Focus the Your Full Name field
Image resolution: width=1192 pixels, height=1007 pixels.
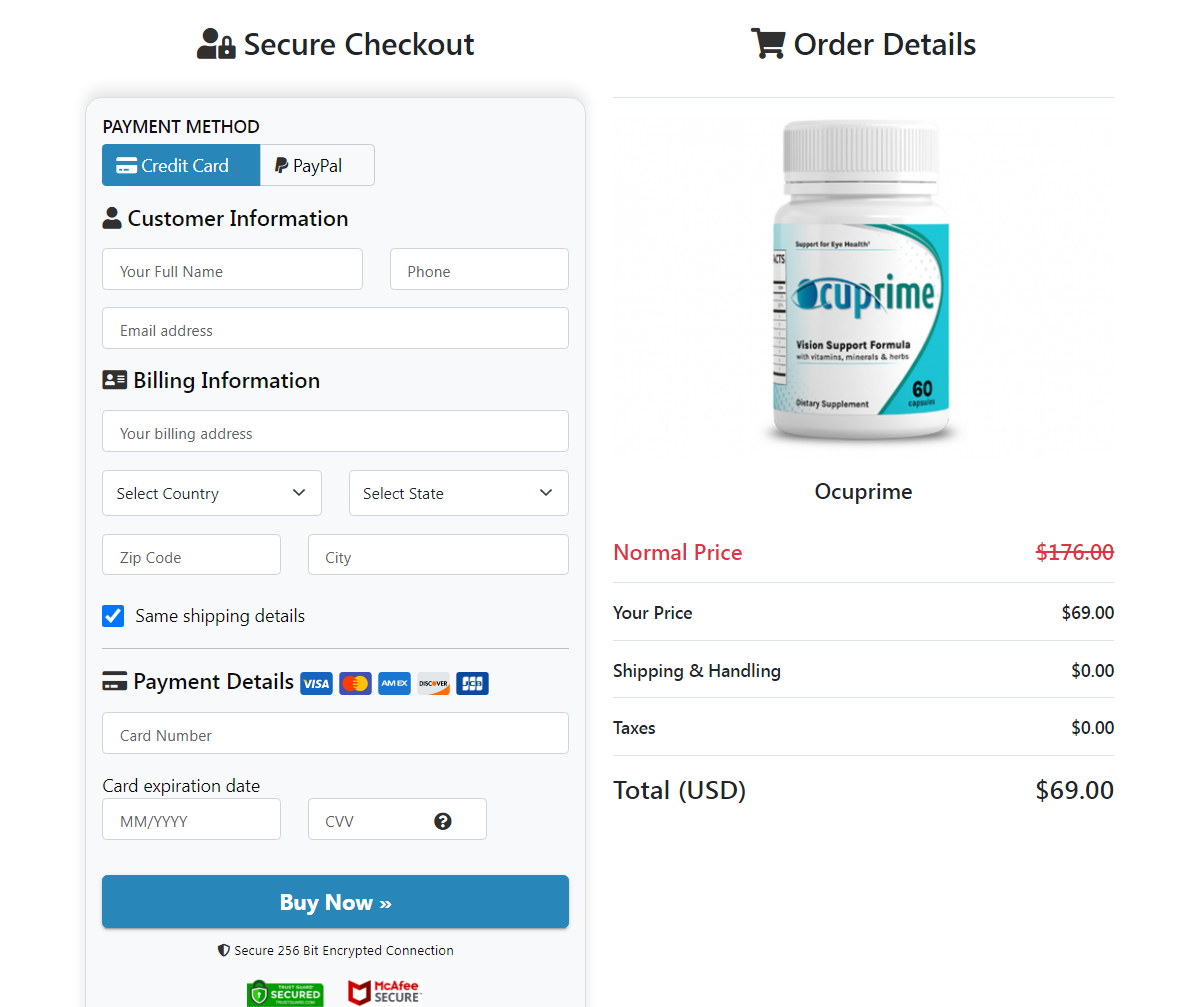click(x=232, y=270)
